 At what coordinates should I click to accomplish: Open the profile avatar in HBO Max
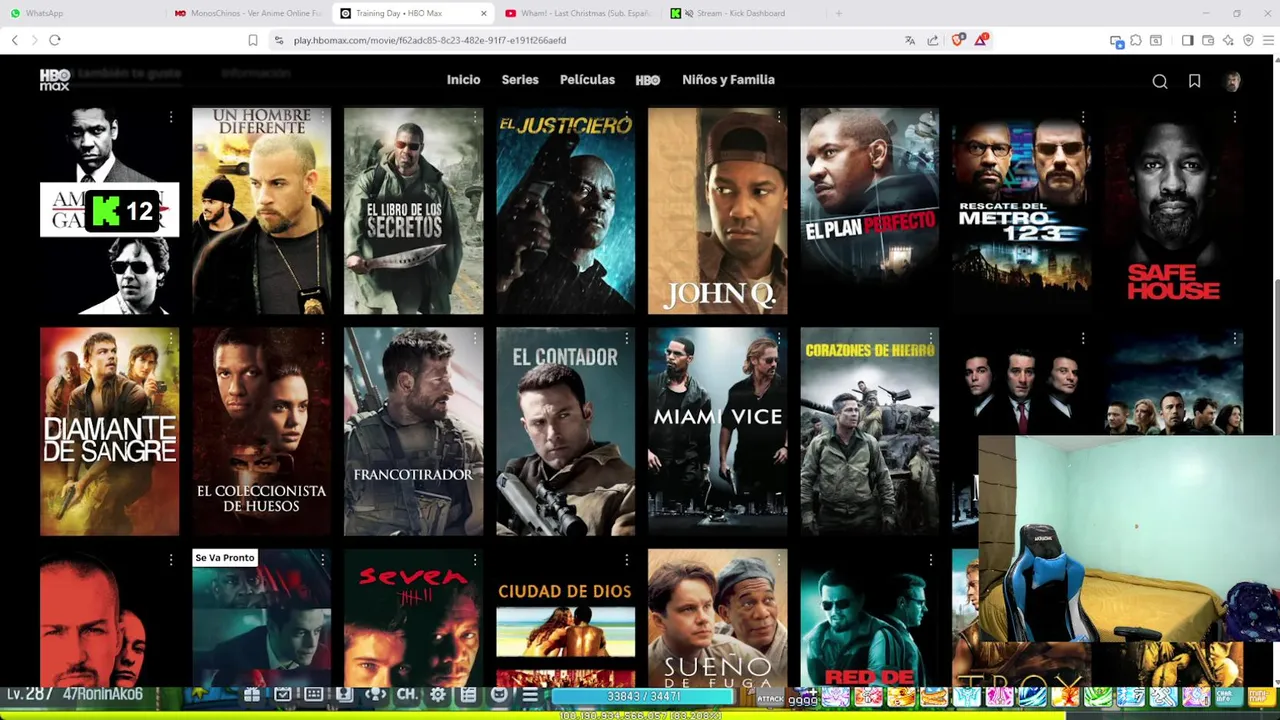coord(1232,81)
